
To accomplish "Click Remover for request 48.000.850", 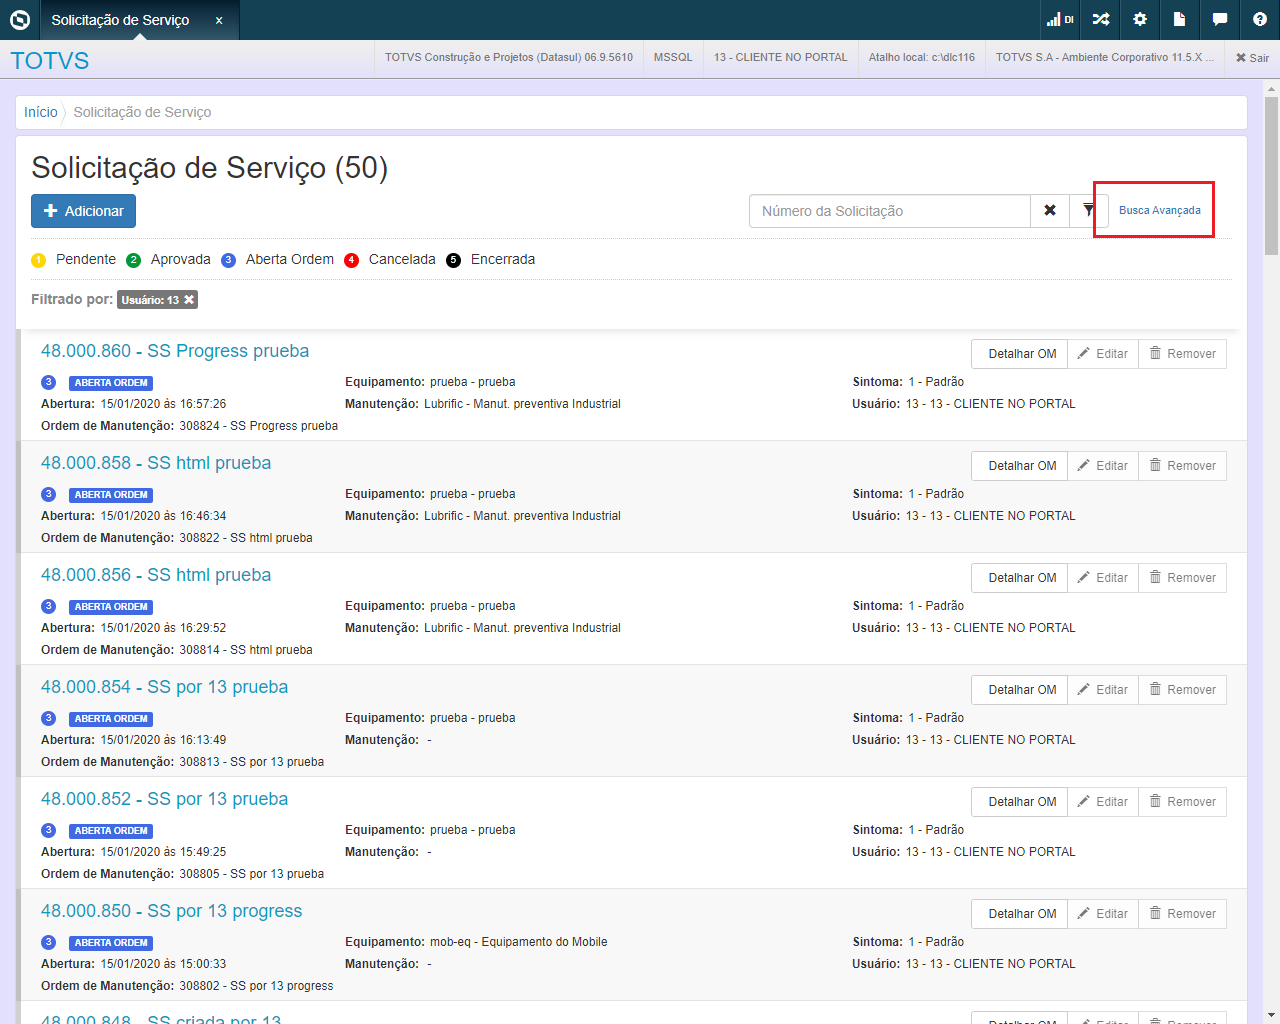I will click(1183, 914).
